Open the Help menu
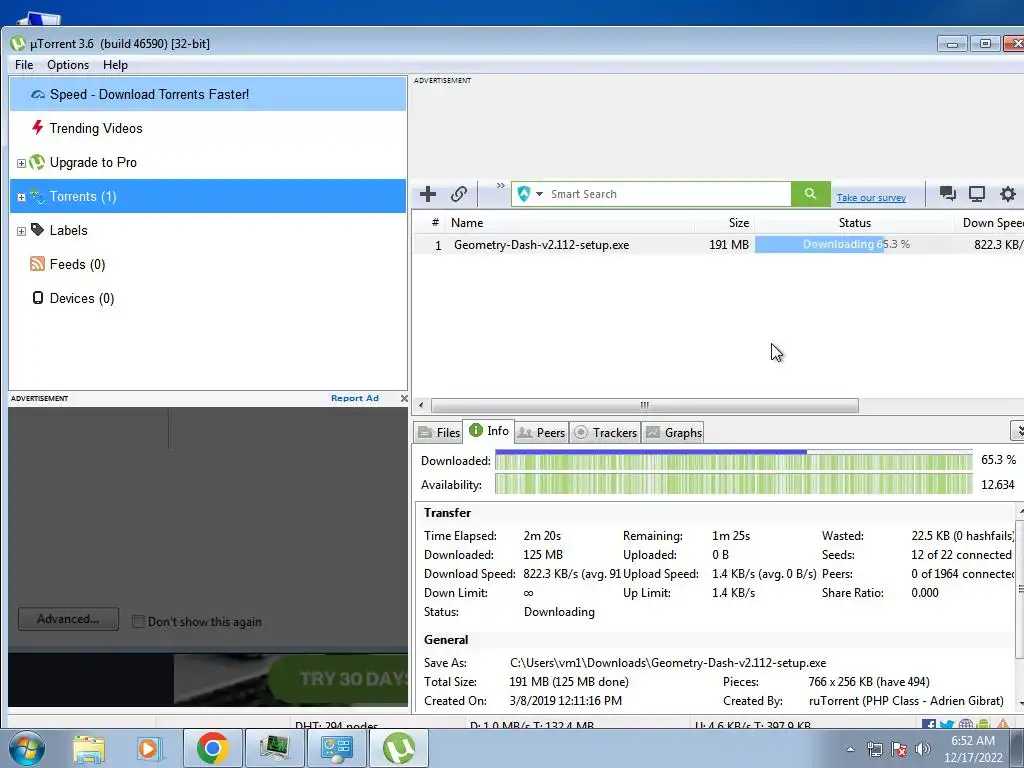Screen dimensions: 1024x768 (x=115, y=65)
